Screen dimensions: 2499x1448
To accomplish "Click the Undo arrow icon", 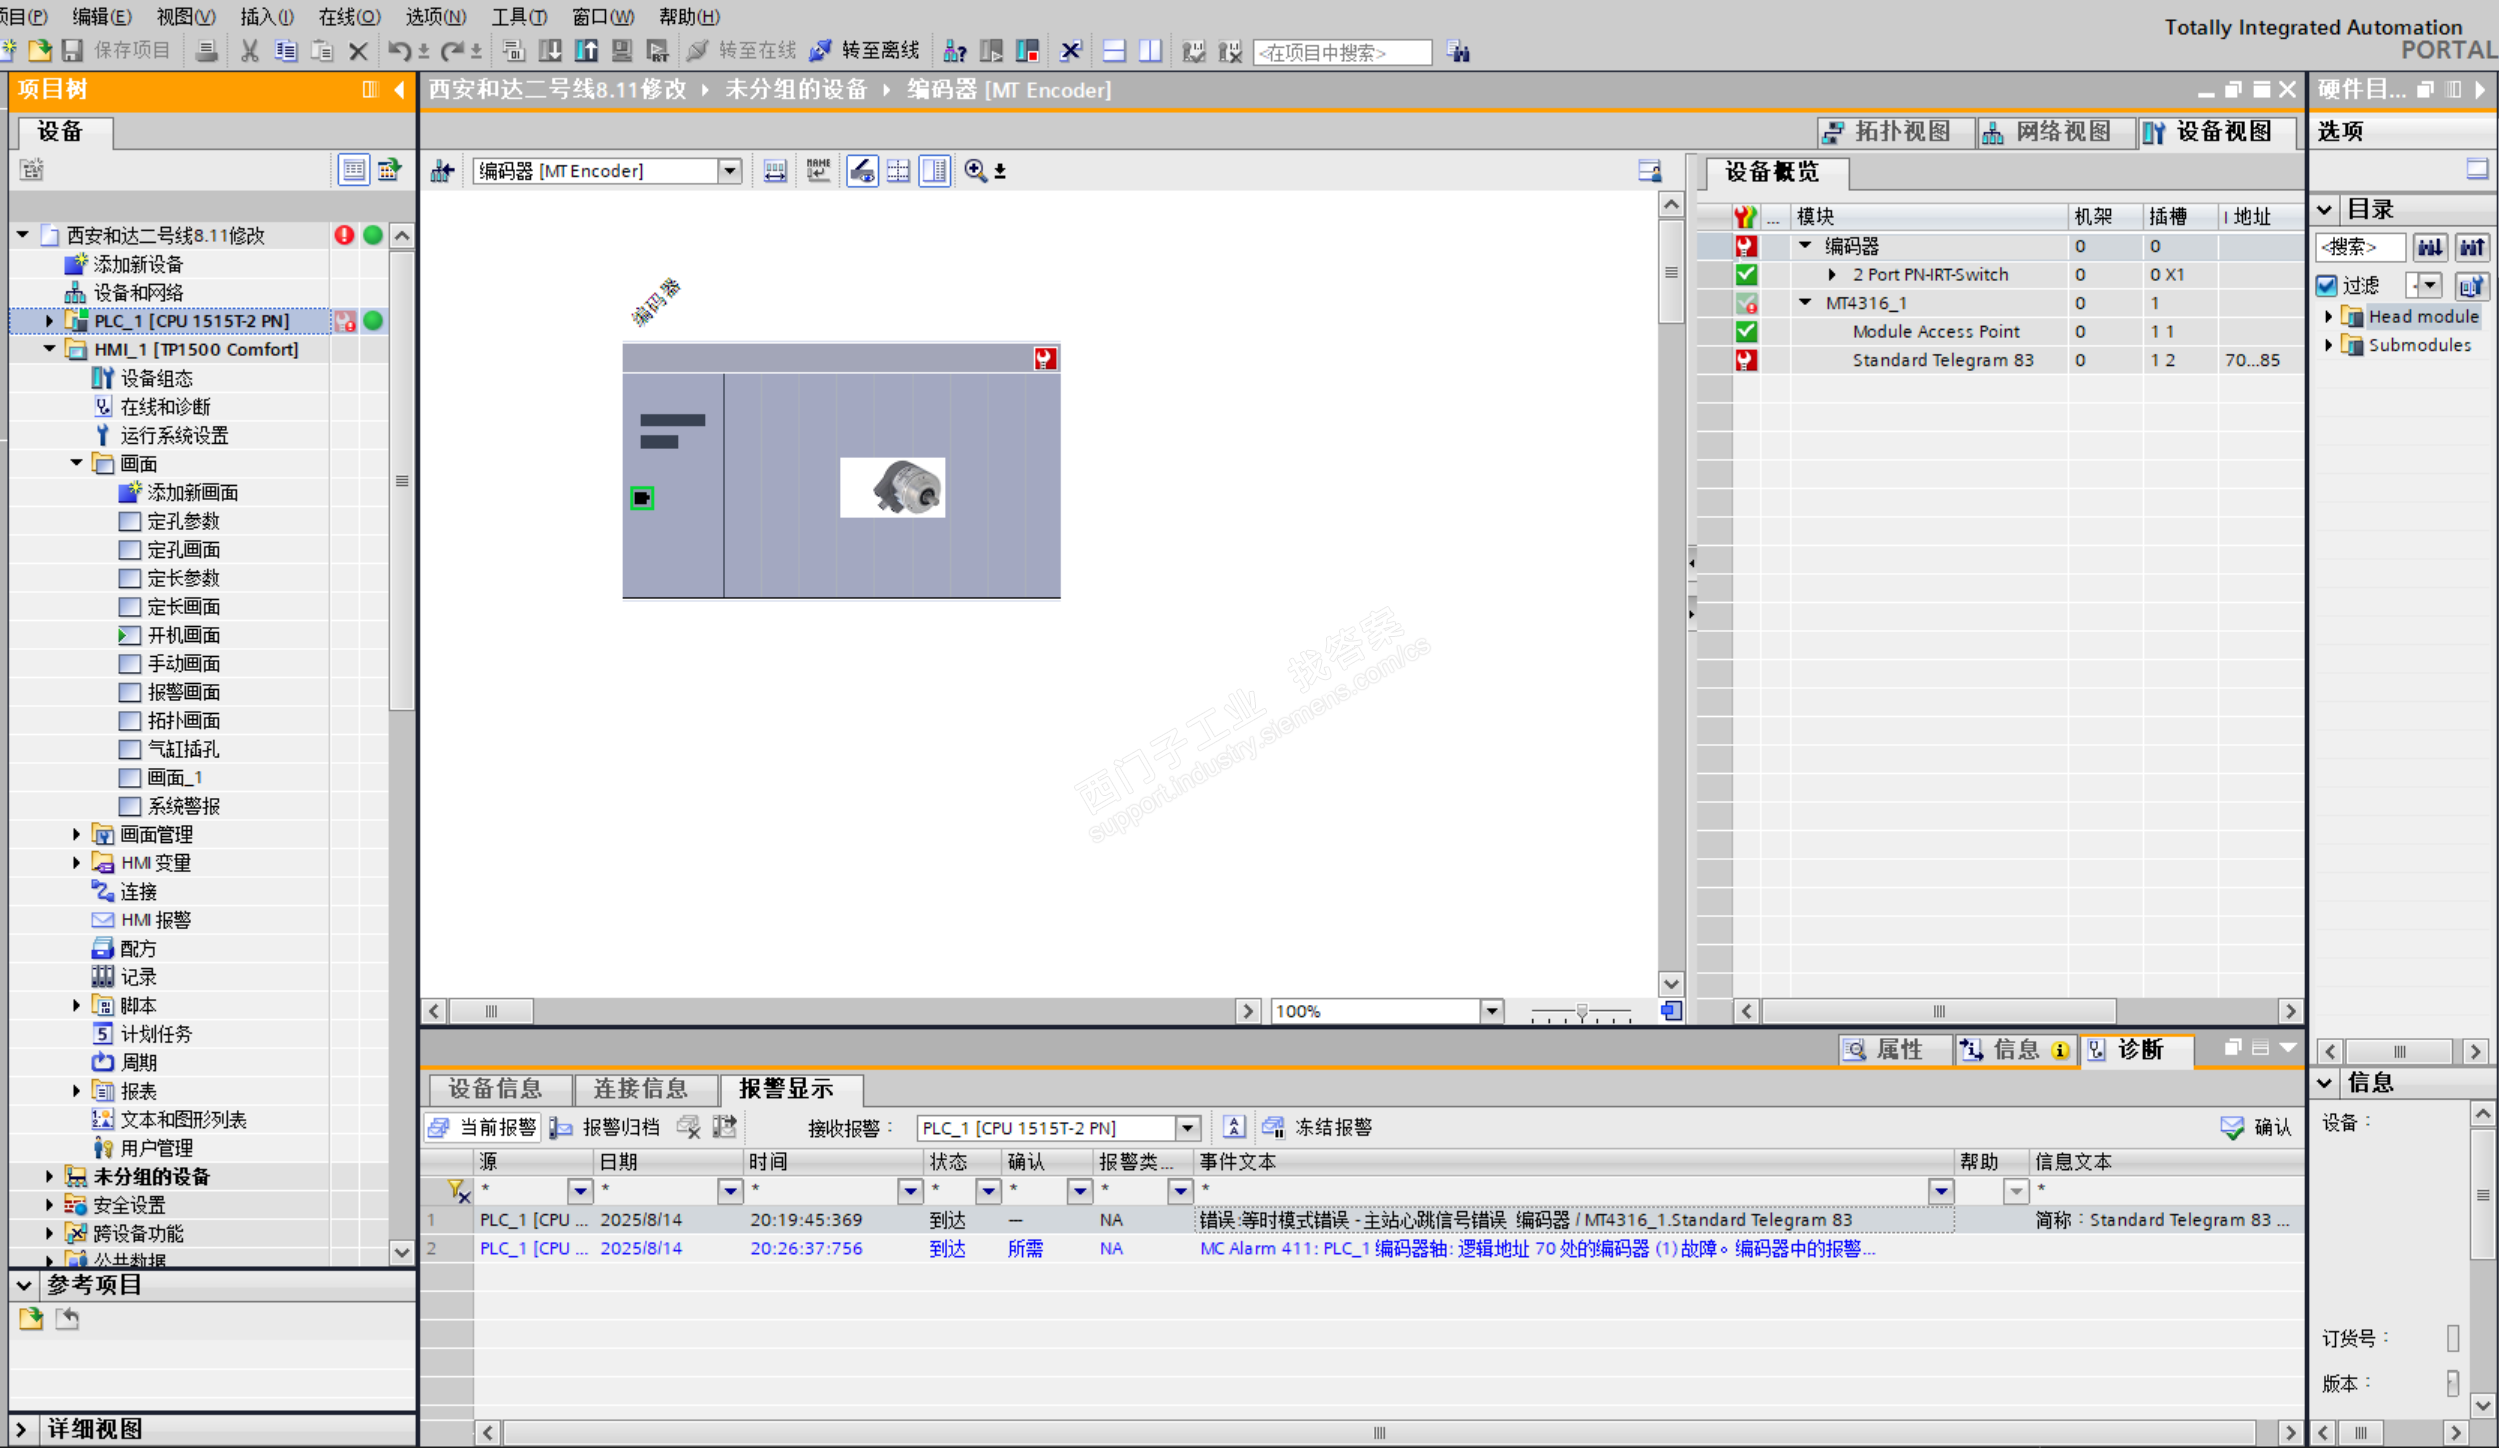I will pyautogui.click(x=399, y=51).
